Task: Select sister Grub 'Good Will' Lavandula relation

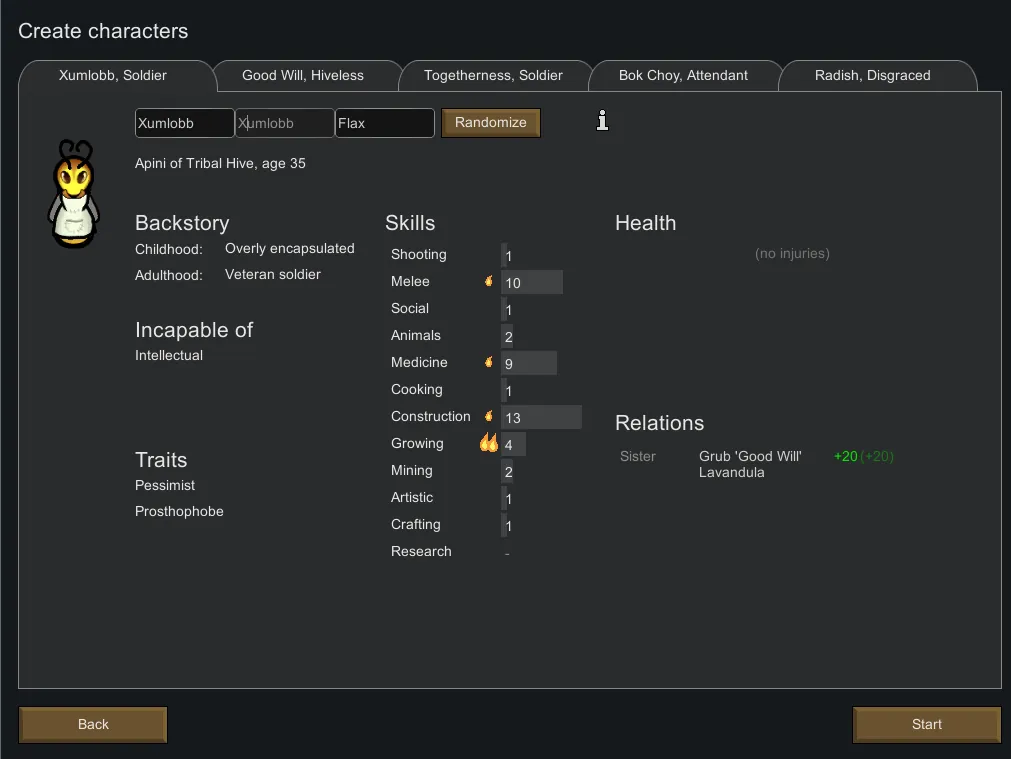Action: [750, 464]
